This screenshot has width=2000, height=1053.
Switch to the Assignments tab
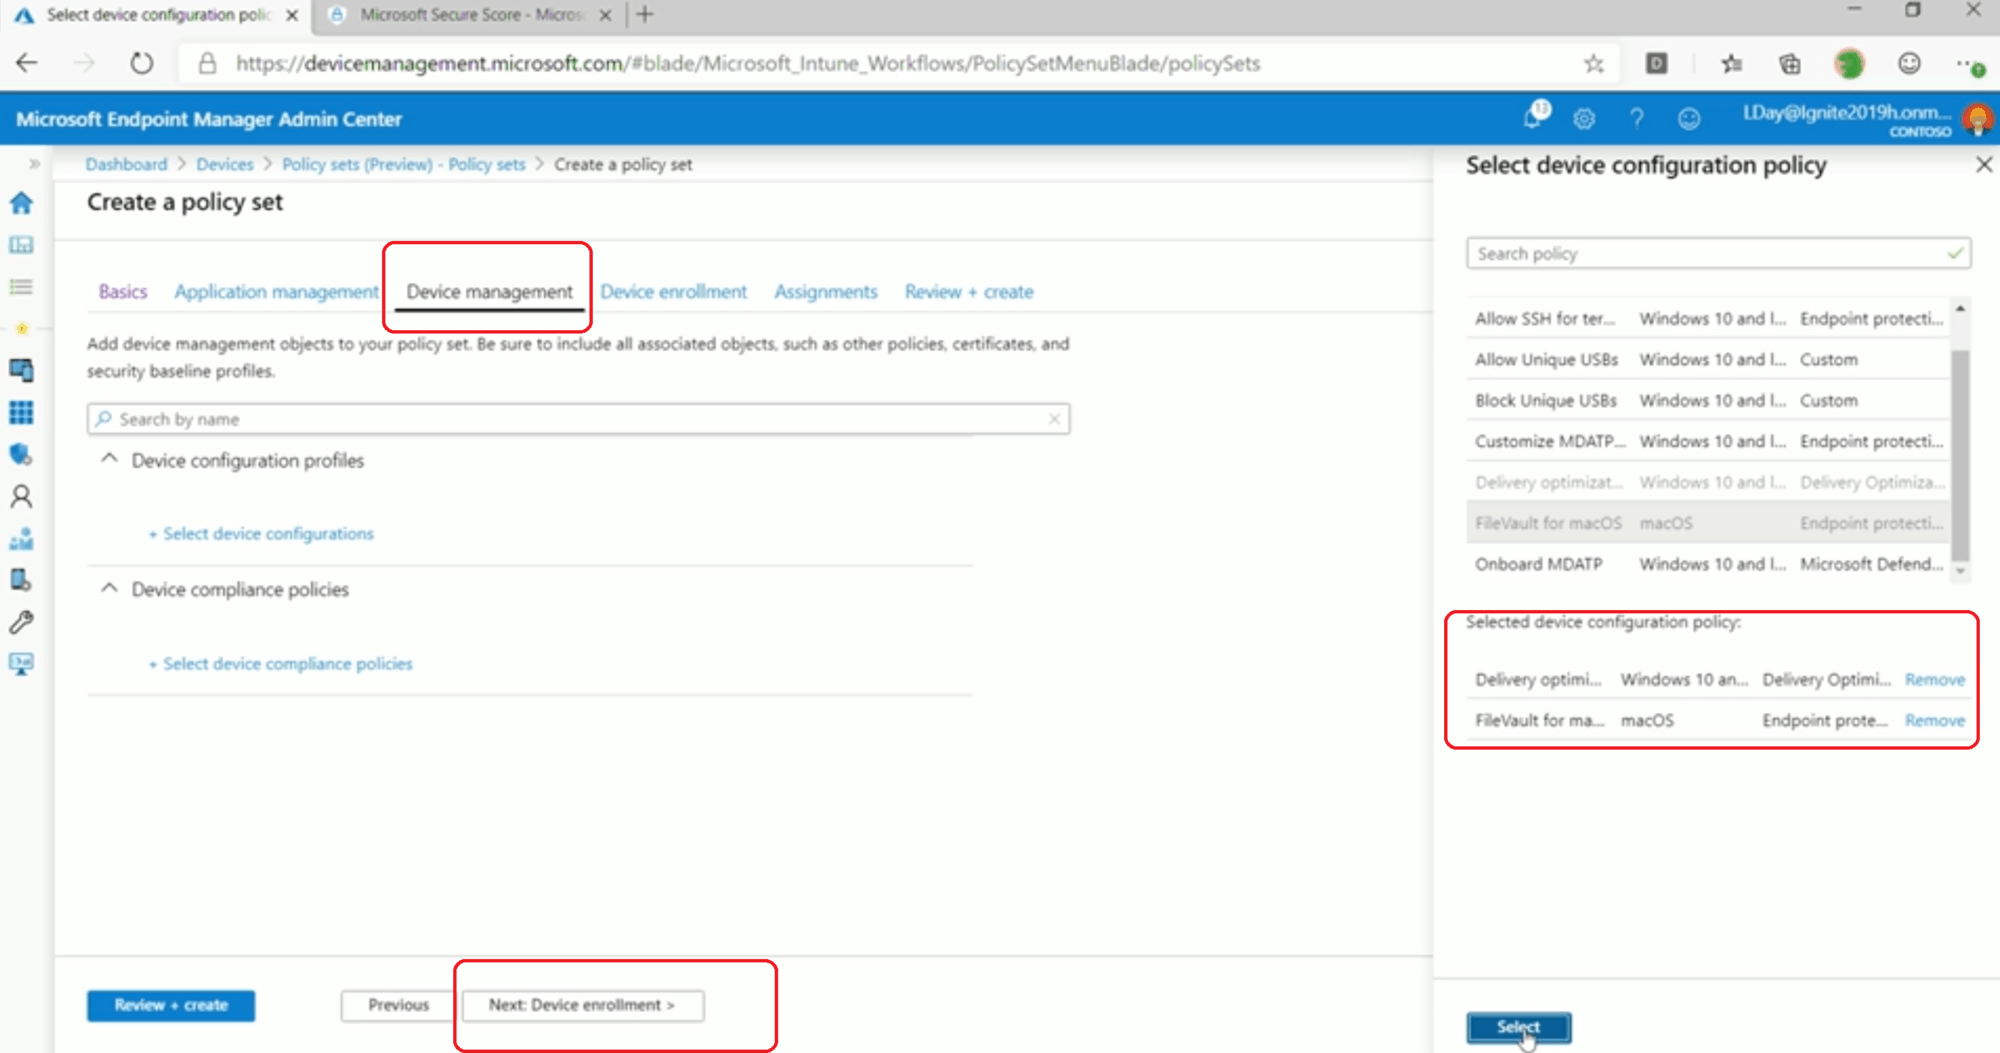click(826, 291)
